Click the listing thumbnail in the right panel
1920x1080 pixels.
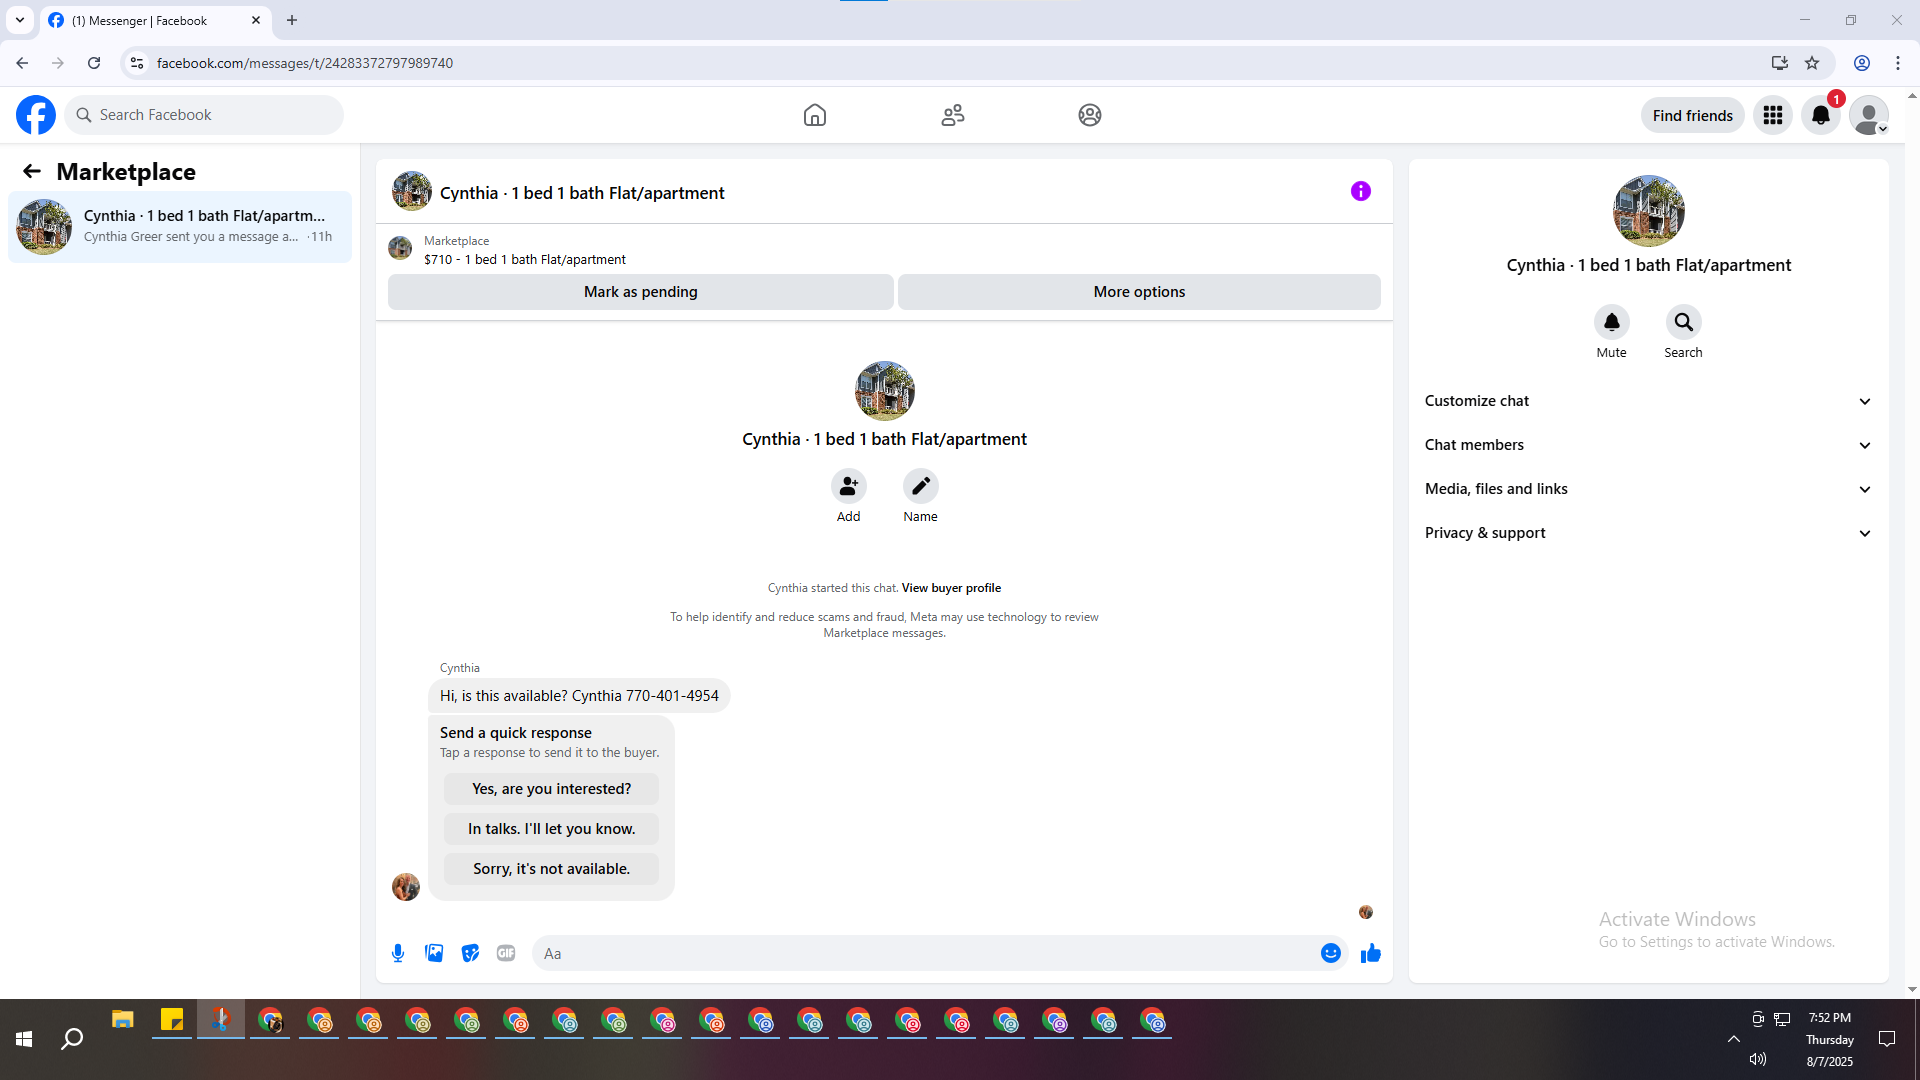pyautogui.click(x=1649, y=211)
